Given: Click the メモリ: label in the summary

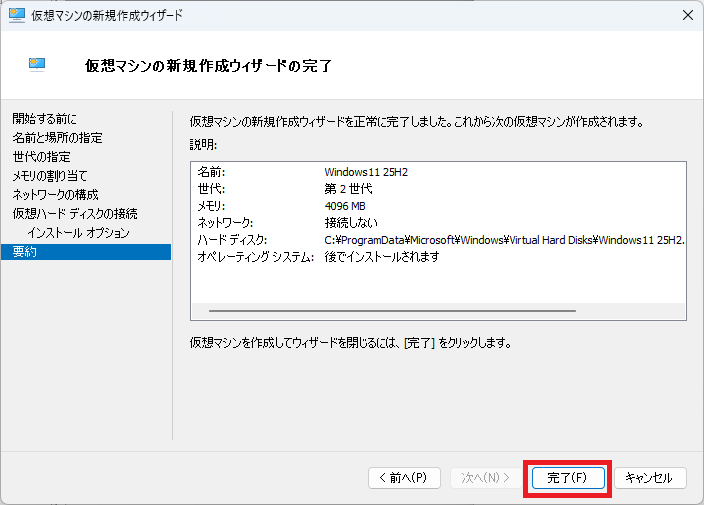Looking at the screenshot, I should coord(211,206).
